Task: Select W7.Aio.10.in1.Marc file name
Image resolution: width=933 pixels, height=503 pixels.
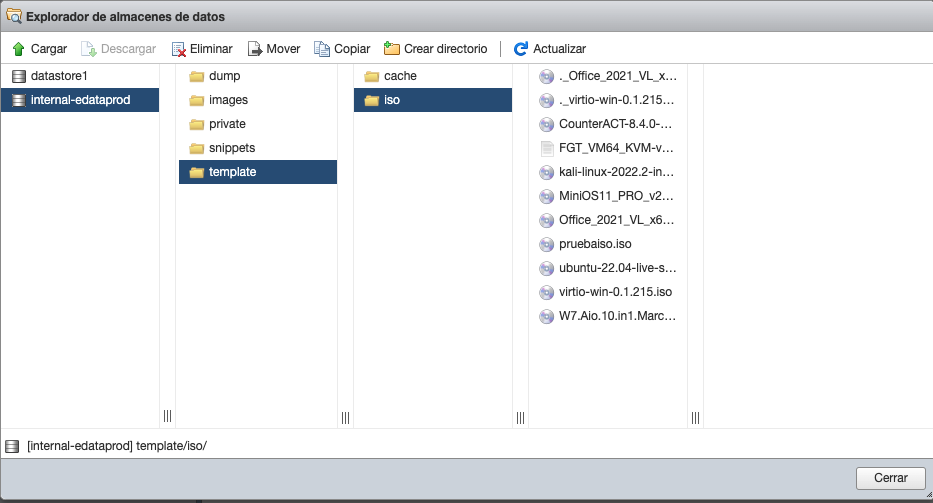Action: click(618, 316)
